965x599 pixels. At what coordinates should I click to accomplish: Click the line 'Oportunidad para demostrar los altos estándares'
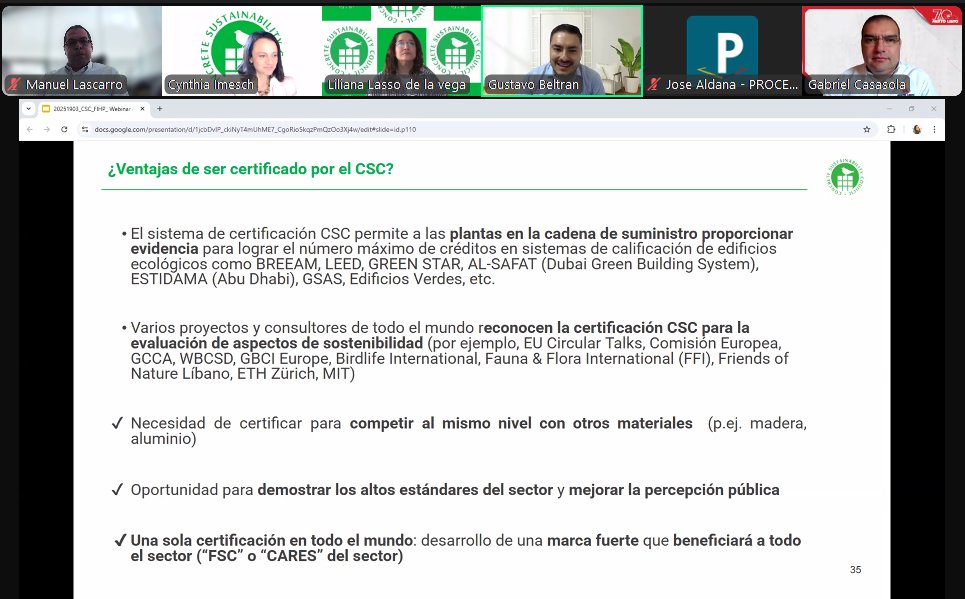(446, 489)
